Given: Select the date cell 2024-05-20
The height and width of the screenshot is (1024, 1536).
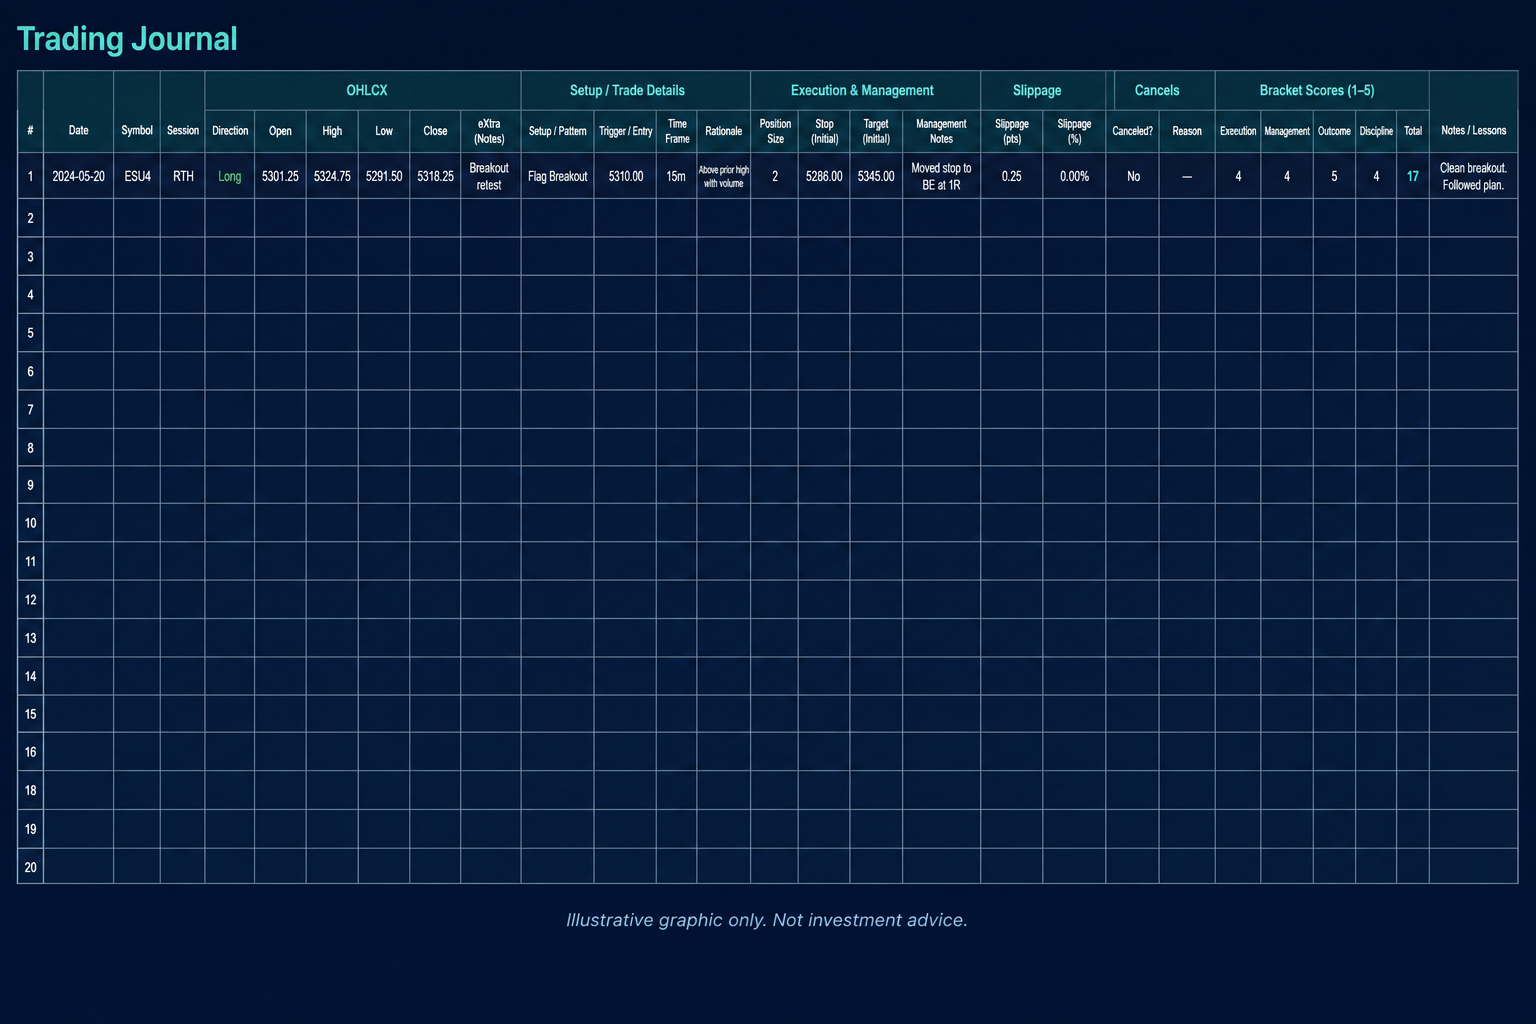Looking at the screenshot, I should (78, 176).
